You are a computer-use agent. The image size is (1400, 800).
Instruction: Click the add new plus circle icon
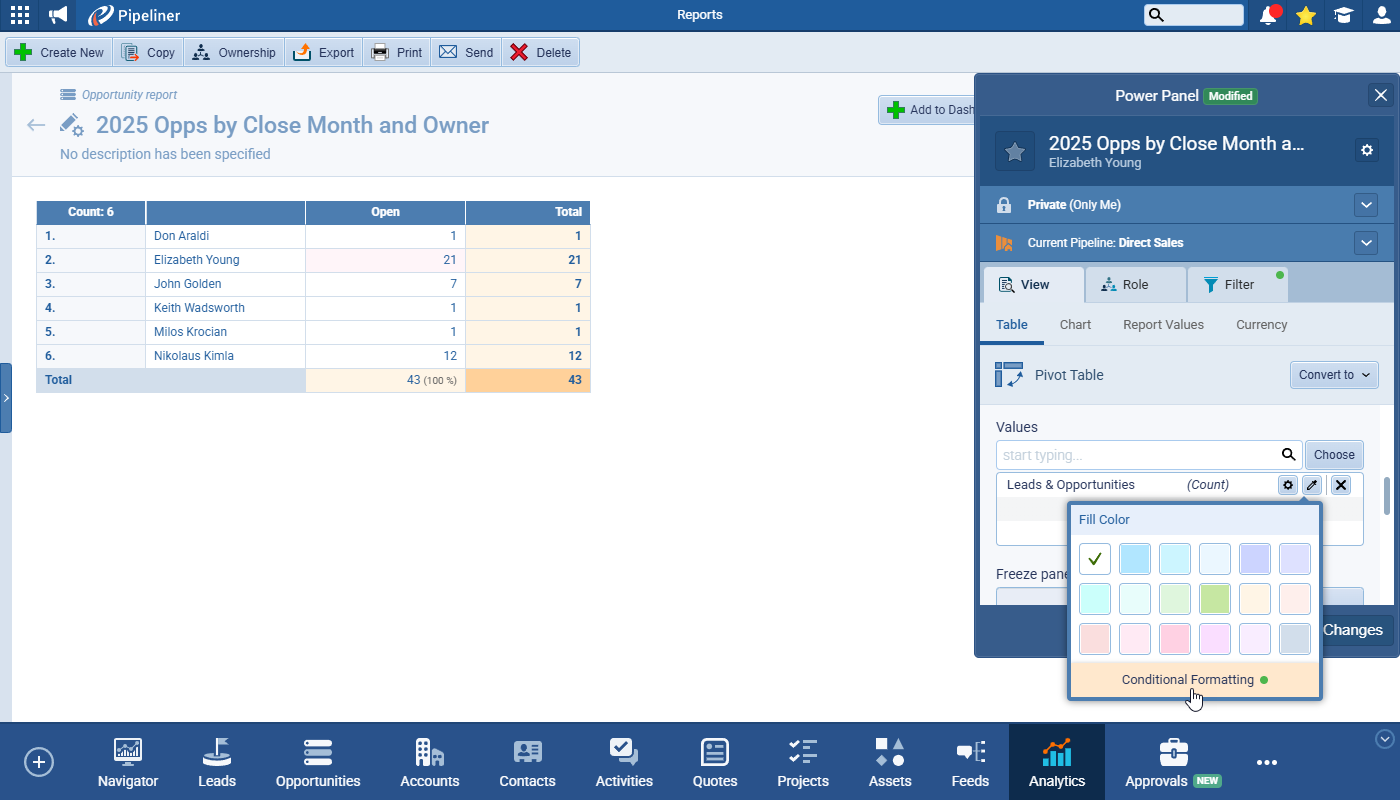pos(39,762)
